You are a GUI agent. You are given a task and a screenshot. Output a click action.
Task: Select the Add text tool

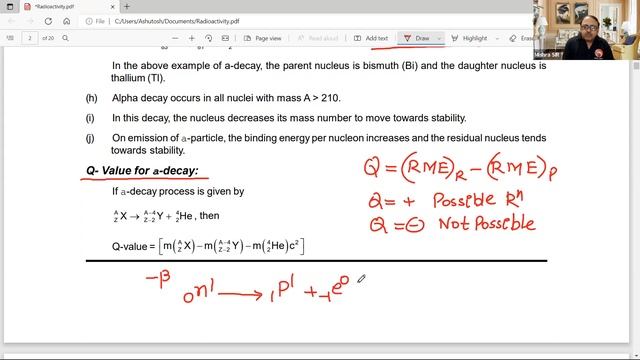(371, 38)
